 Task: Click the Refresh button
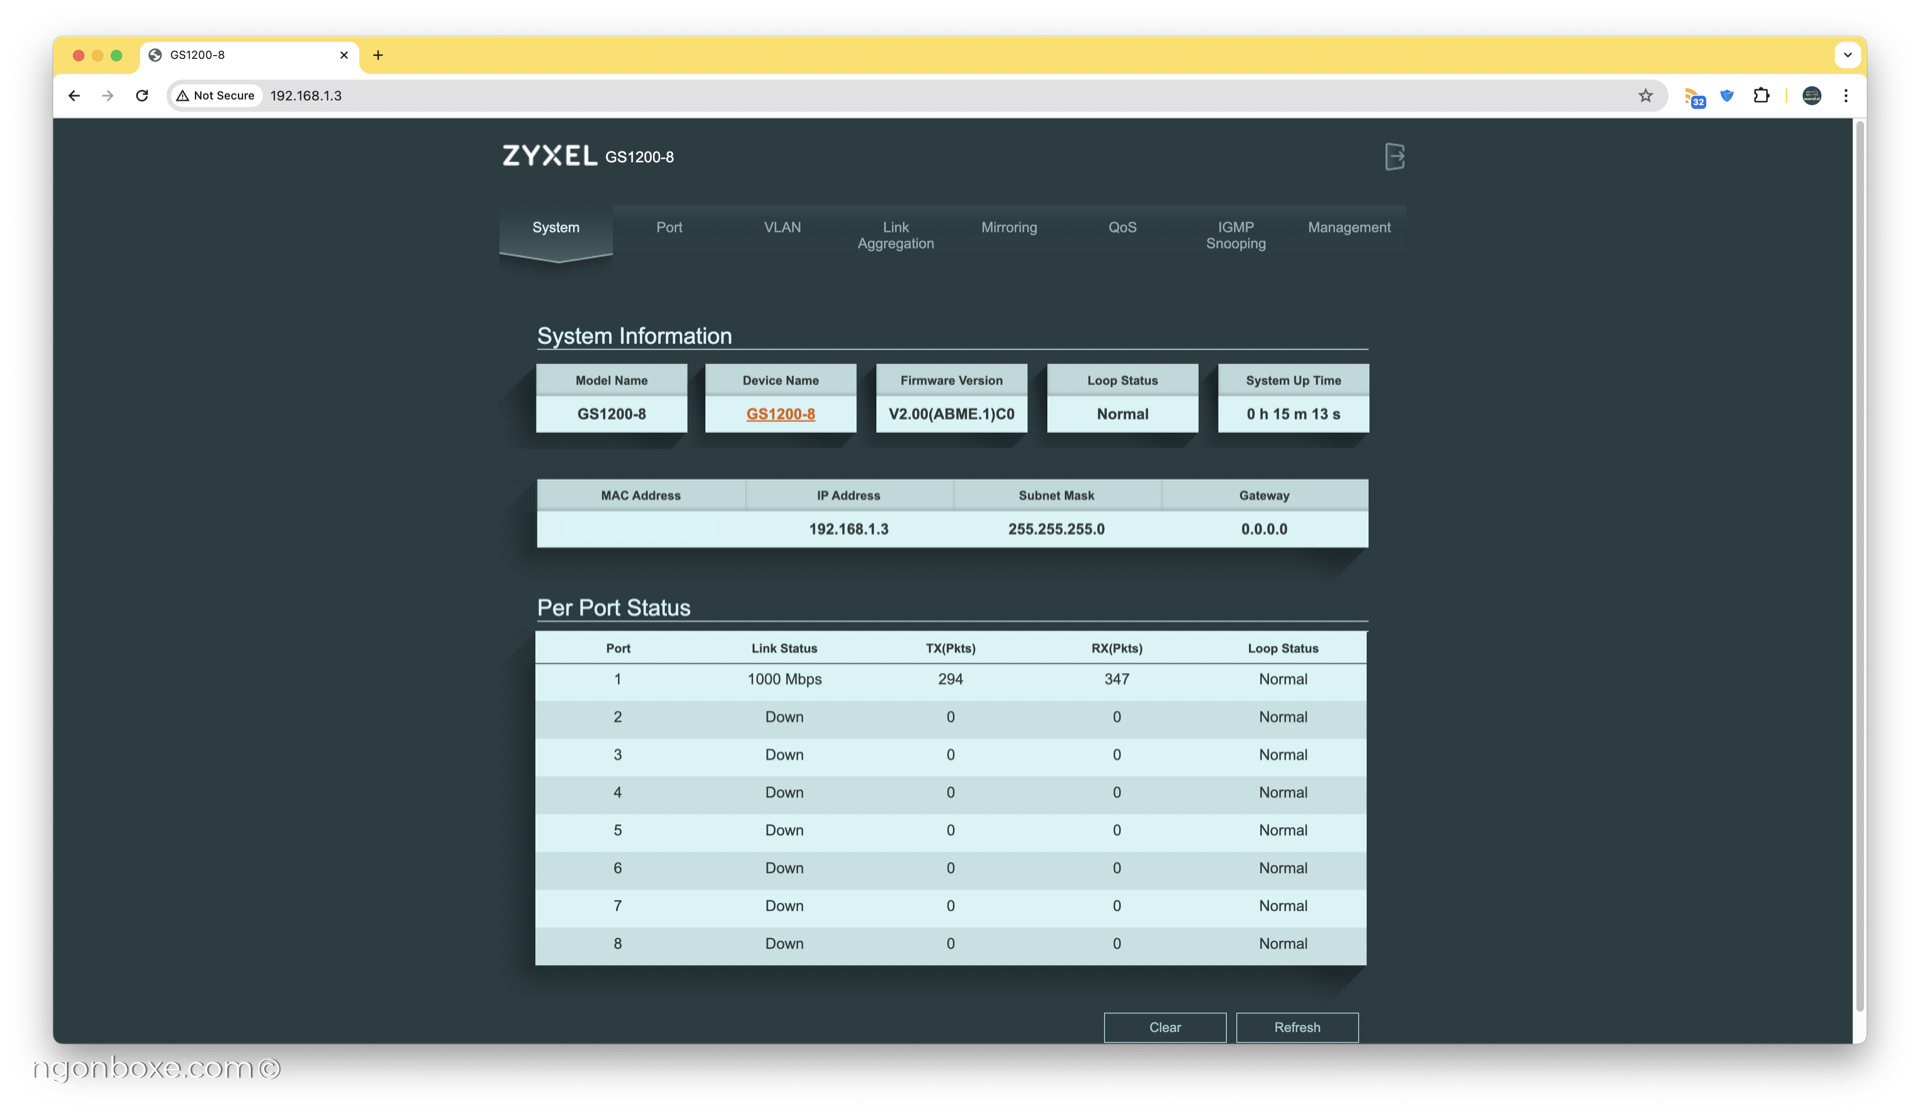coord(1297,1027)
